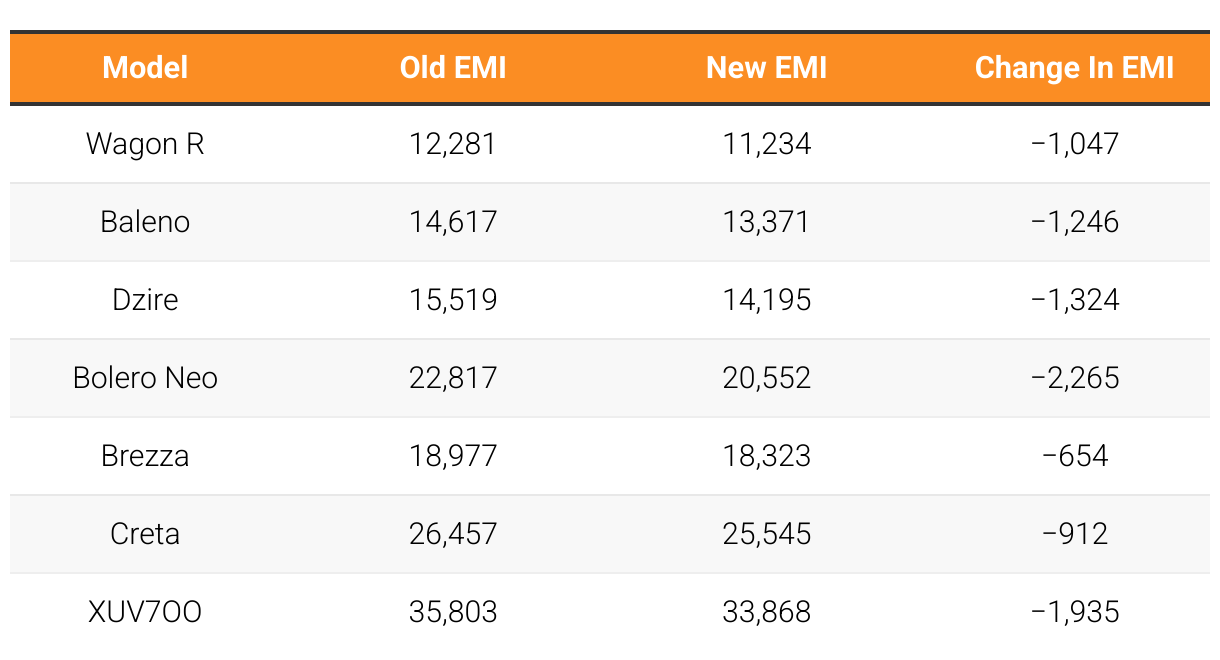
Task: Click the Old EMI column header
Action: point(453,68)
